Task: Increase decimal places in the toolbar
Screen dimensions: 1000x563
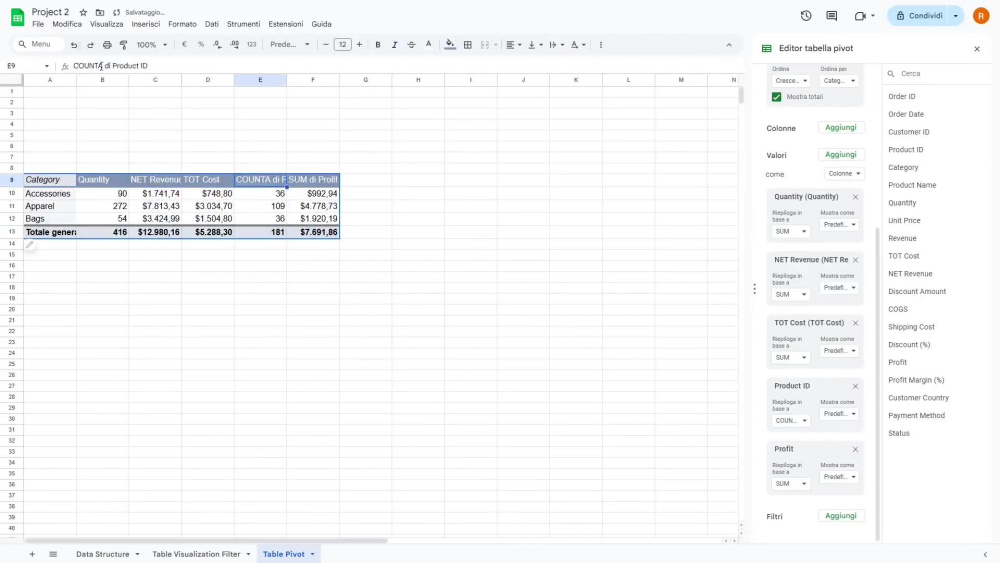Action: (x=235, y=45)
